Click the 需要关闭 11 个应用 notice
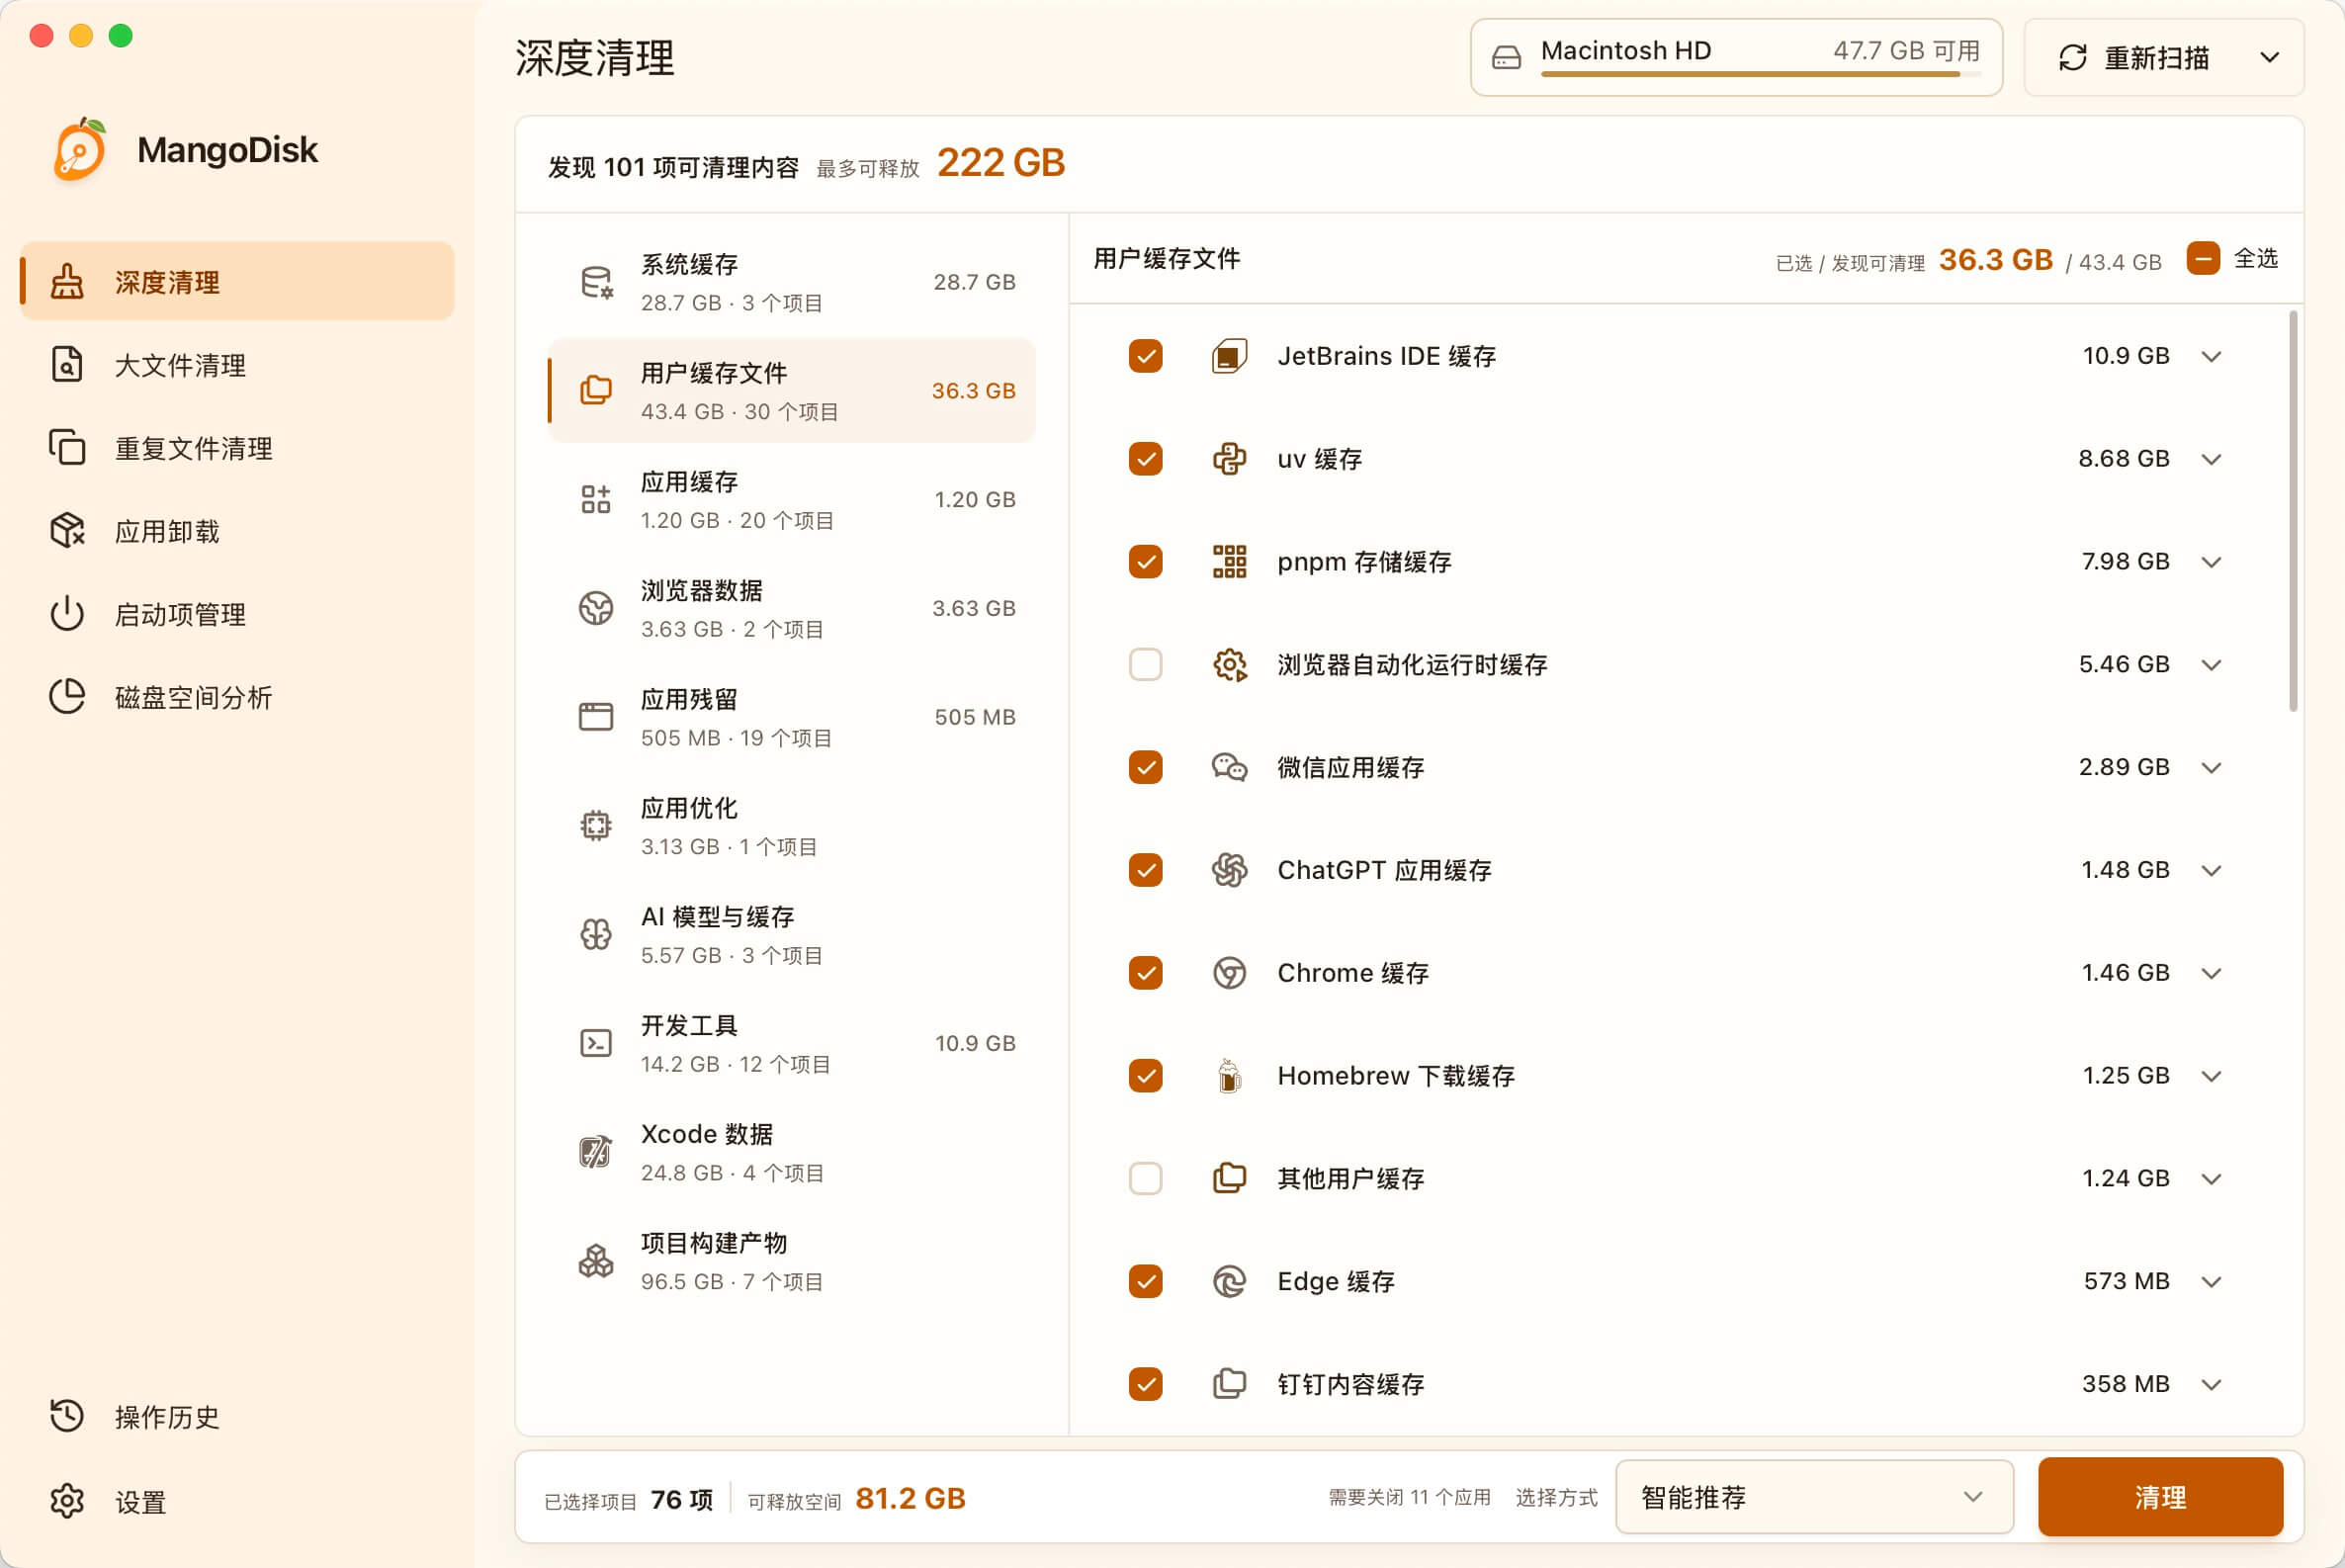This screenshot has width=2345, height=1568. tap(1409, 1497)
